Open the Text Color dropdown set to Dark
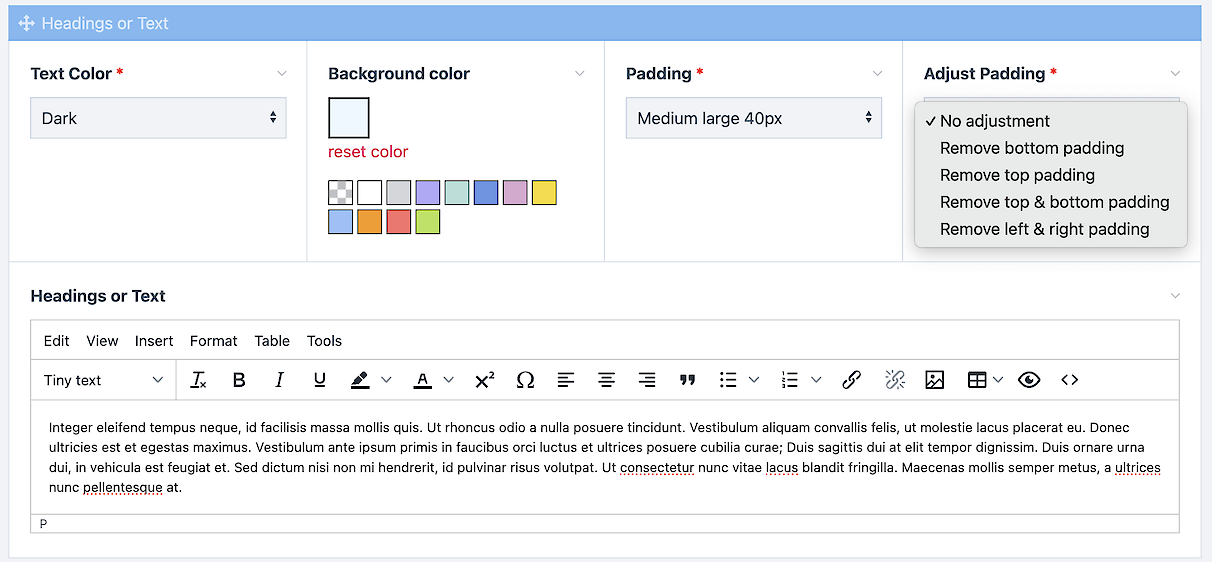1212x562 pixels. [x=158, y=118]
